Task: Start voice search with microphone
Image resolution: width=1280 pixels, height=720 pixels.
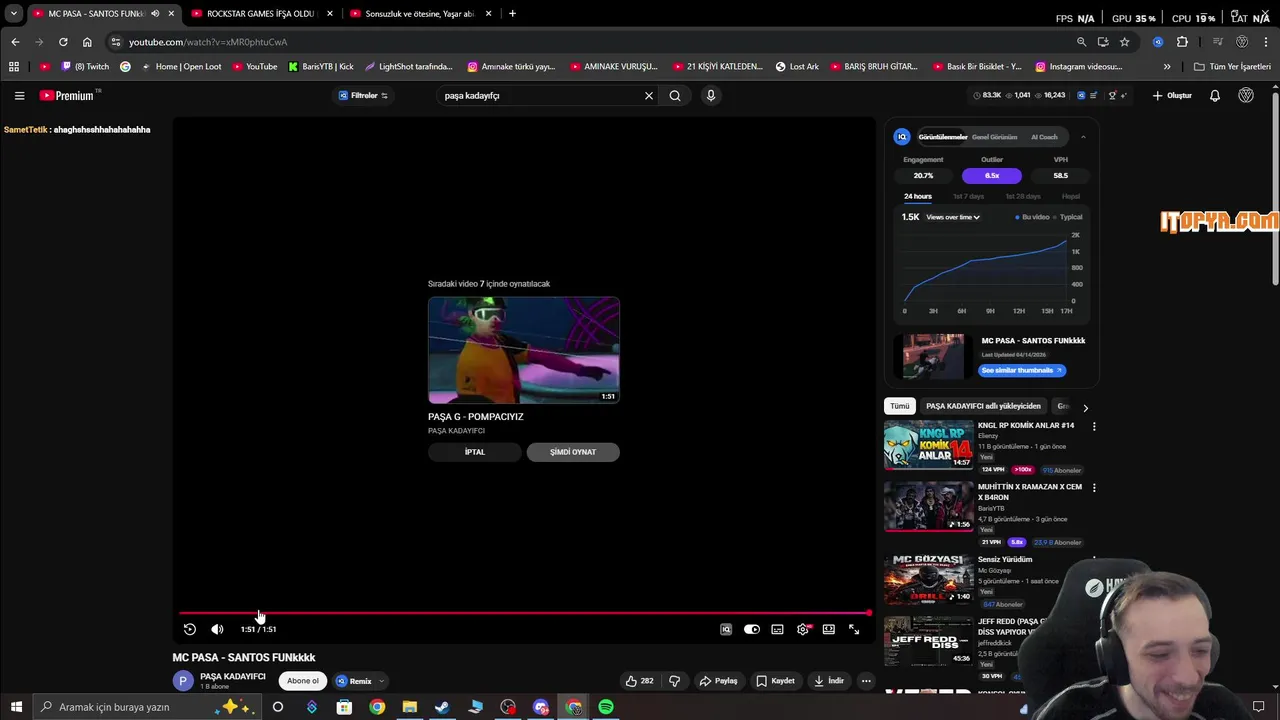Action: pos(711,96)
